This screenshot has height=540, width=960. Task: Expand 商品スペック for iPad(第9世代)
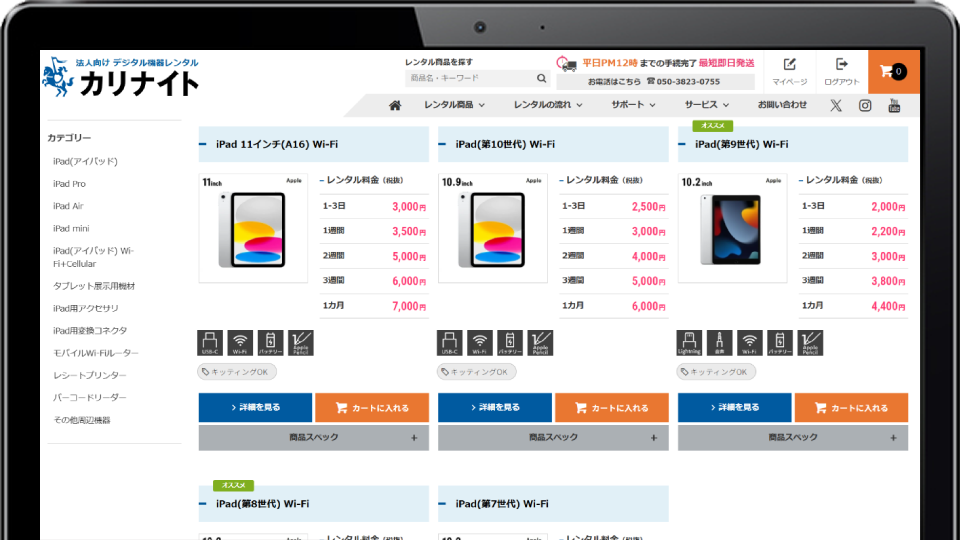point(792,437)
